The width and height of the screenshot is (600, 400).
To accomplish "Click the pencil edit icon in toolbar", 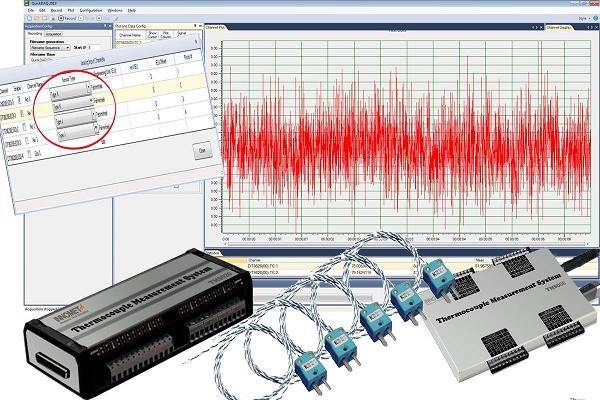I will 116,18.
